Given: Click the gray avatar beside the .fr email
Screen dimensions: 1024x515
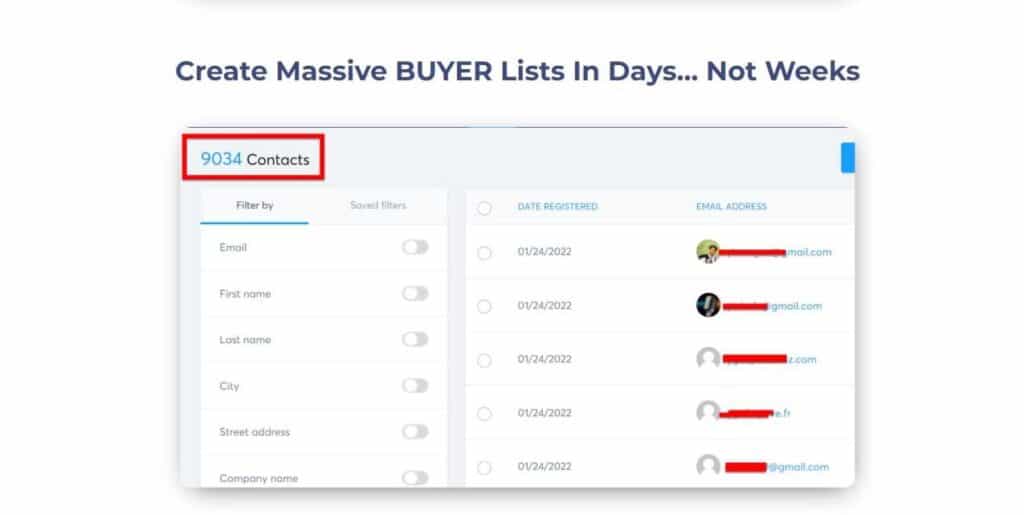Looking at the screenshot, I should [708, 412].
